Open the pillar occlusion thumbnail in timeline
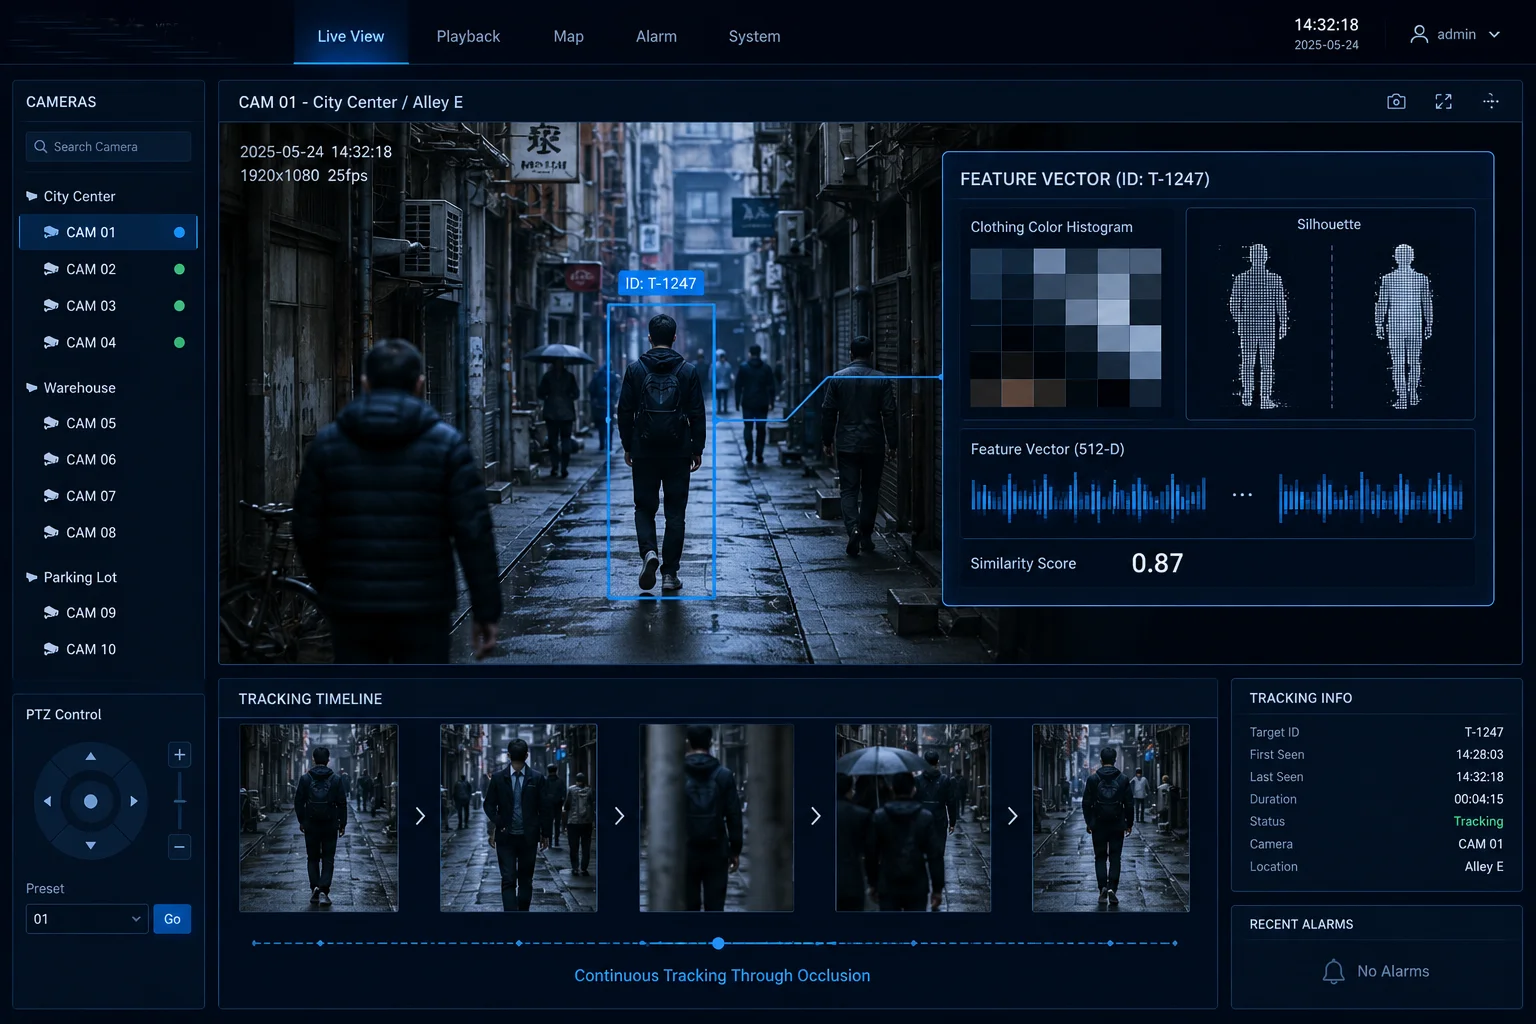Viewport: 1536px width, 1024px height. (716, 818)
